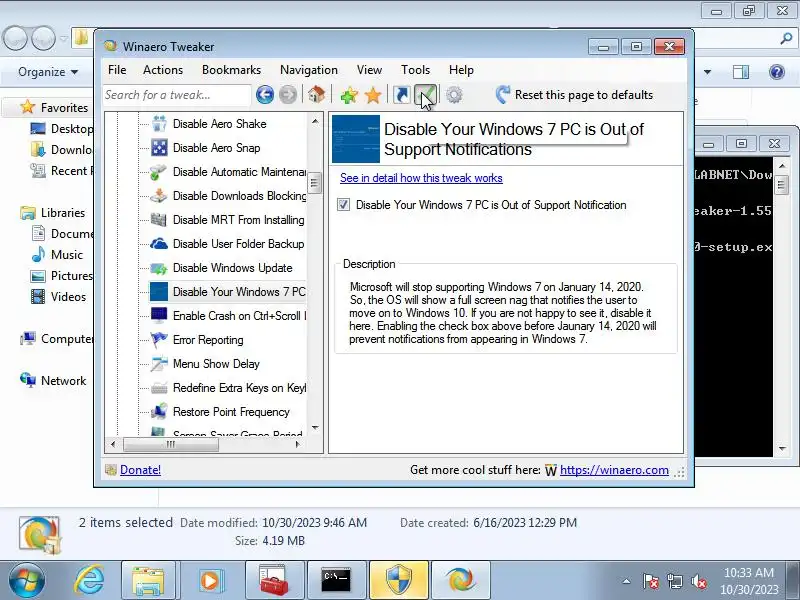Go back using the blue back arrow
The width and height of the screenshot is (800, 600).
(265, 95)
